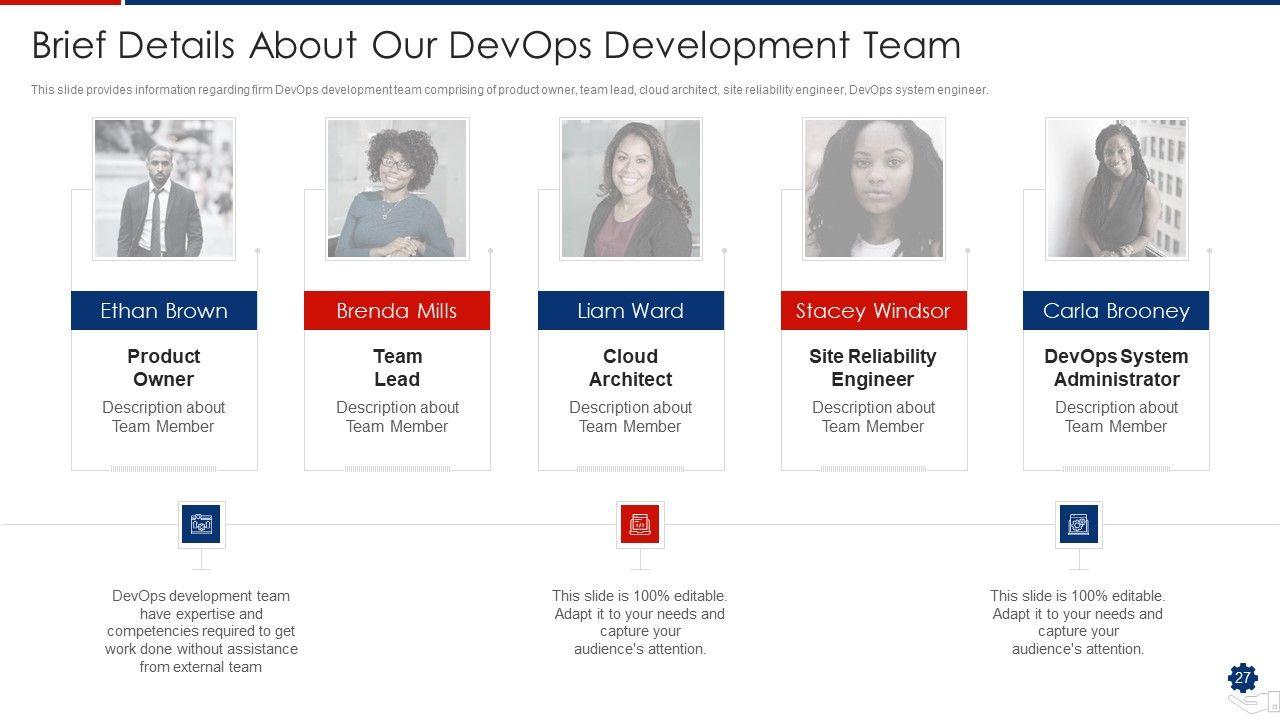This screenshot has width=1280, height=720.
Task: Select Ethan Brown's photo
Action: 164,189
